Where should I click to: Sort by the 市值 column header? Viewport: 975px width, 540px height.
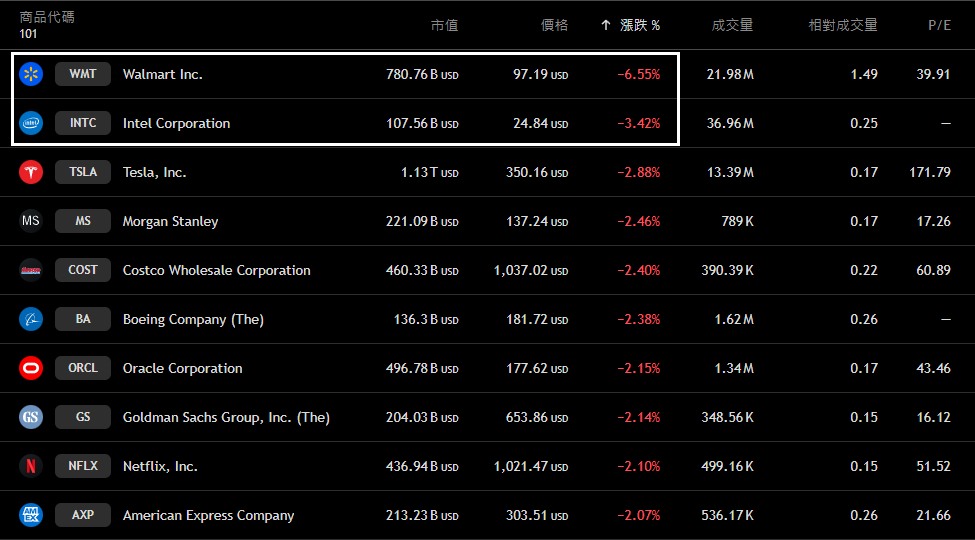[444, 25]
